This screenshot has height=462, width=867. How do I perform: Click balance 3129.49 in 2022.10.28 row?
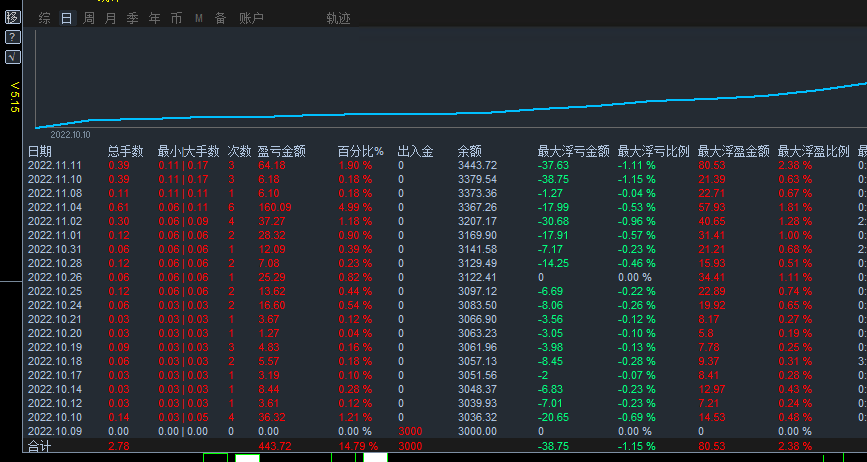click(477, 263)
